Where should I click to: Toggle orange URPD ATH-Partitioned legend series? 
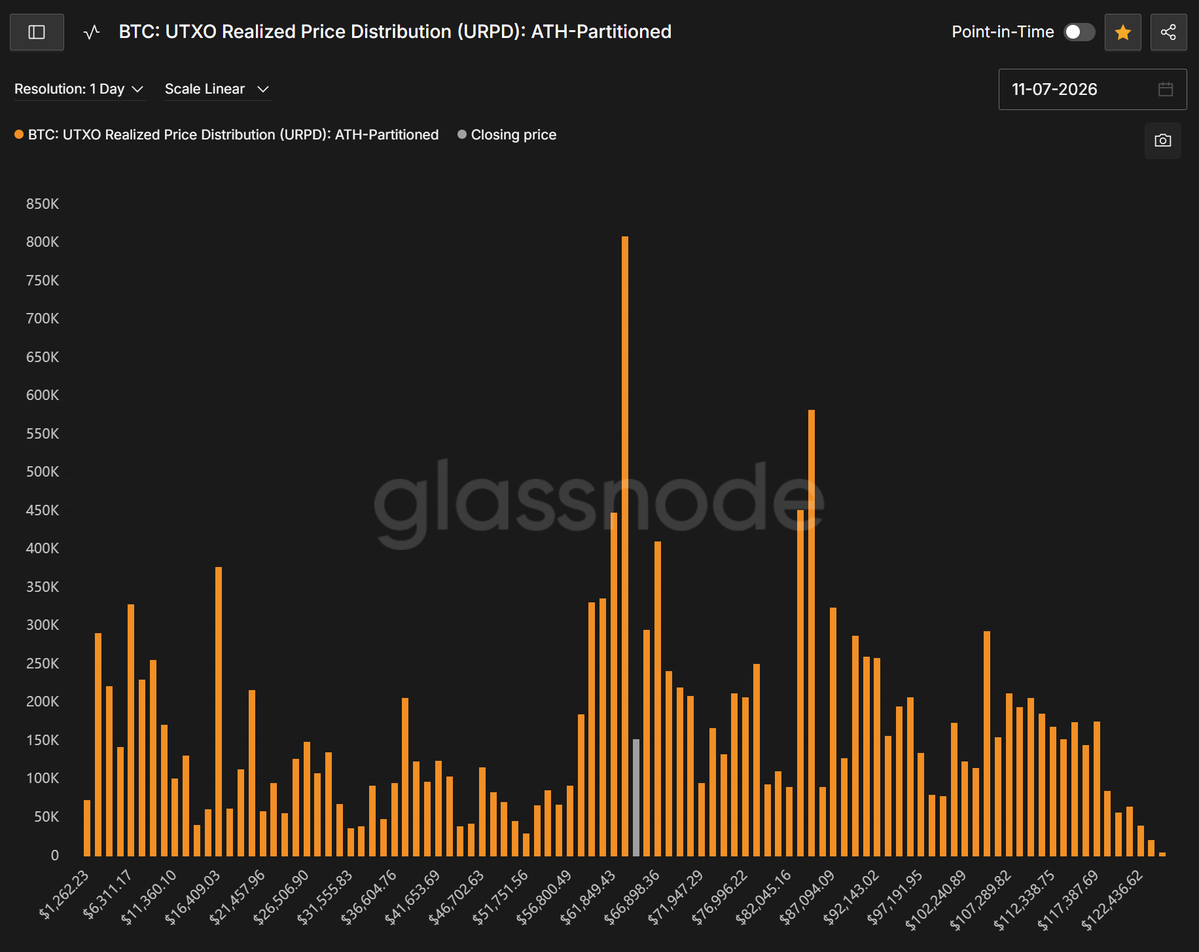coord(226,135)
